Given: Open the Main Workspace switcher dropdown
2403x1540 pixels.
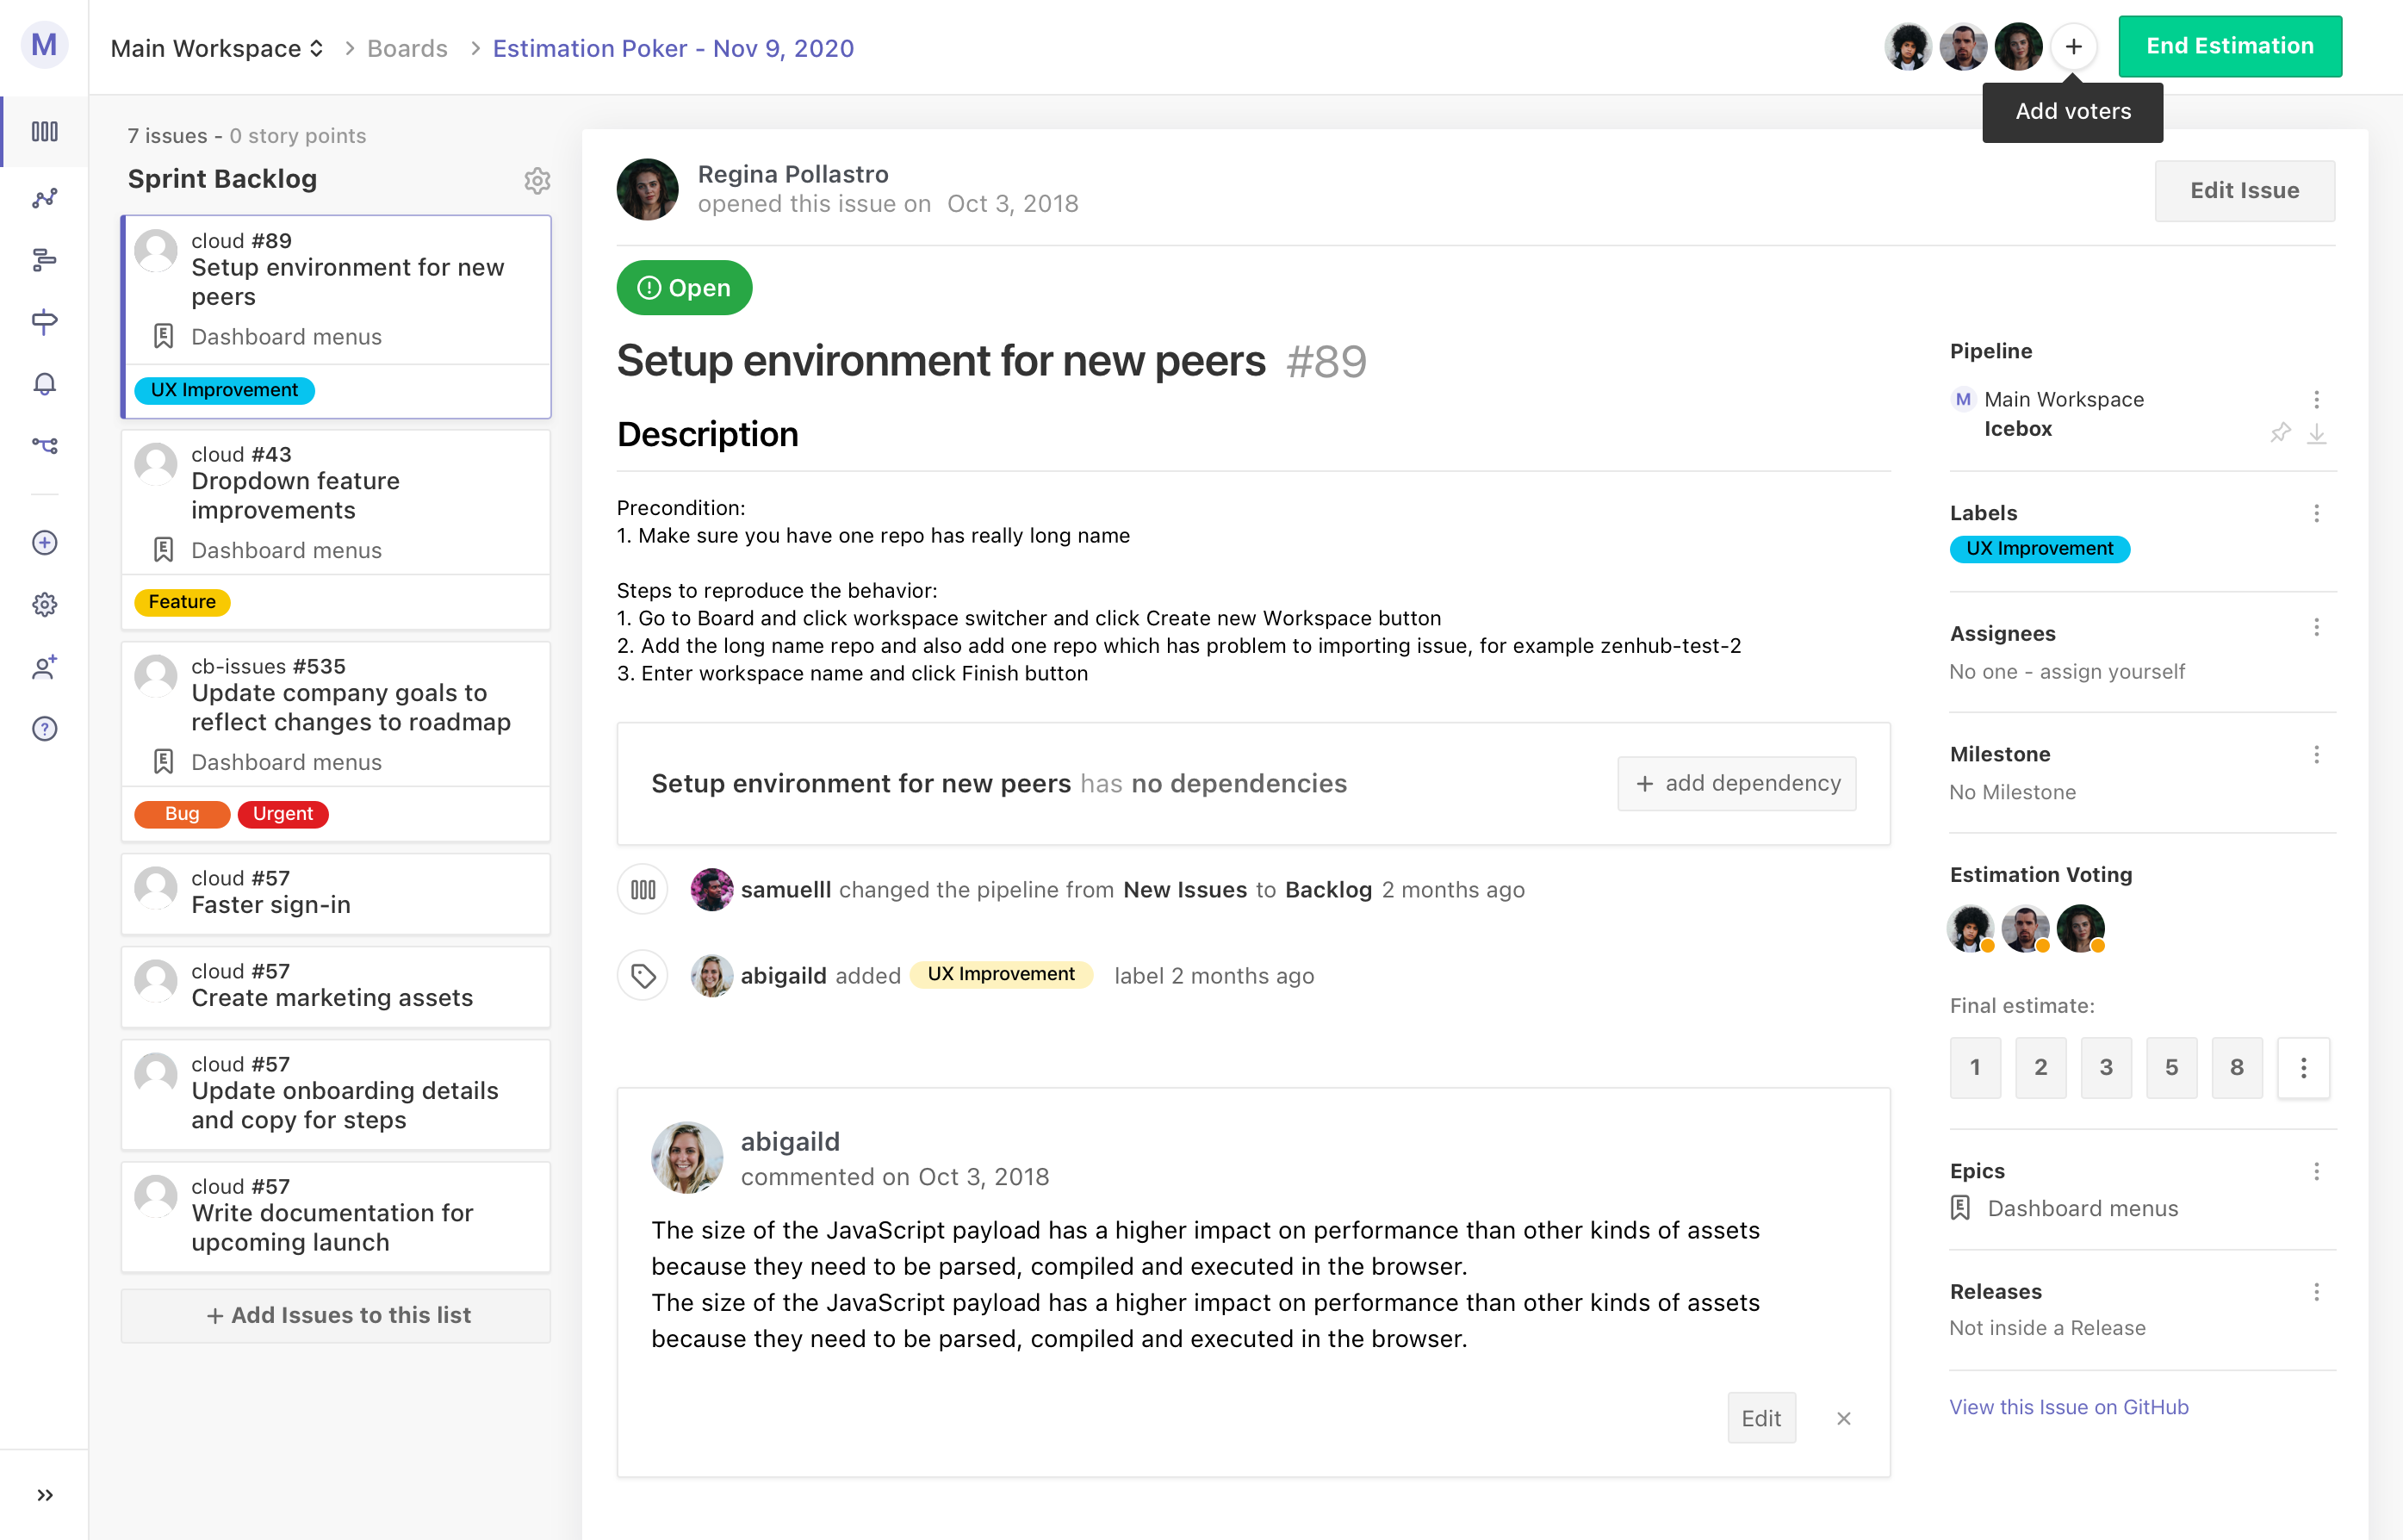Looking at the screenshot, I should [x=217, y=48].
